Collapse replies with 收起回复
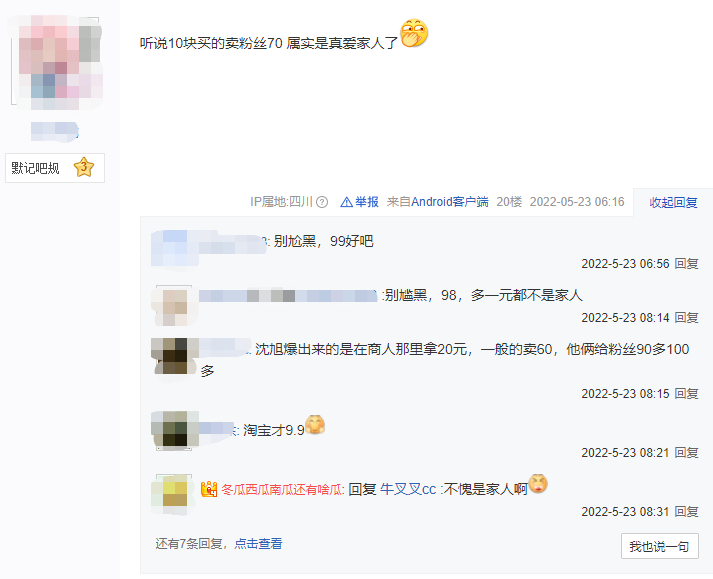The width and height of the screenshot is (713, 579). [673, 202]
